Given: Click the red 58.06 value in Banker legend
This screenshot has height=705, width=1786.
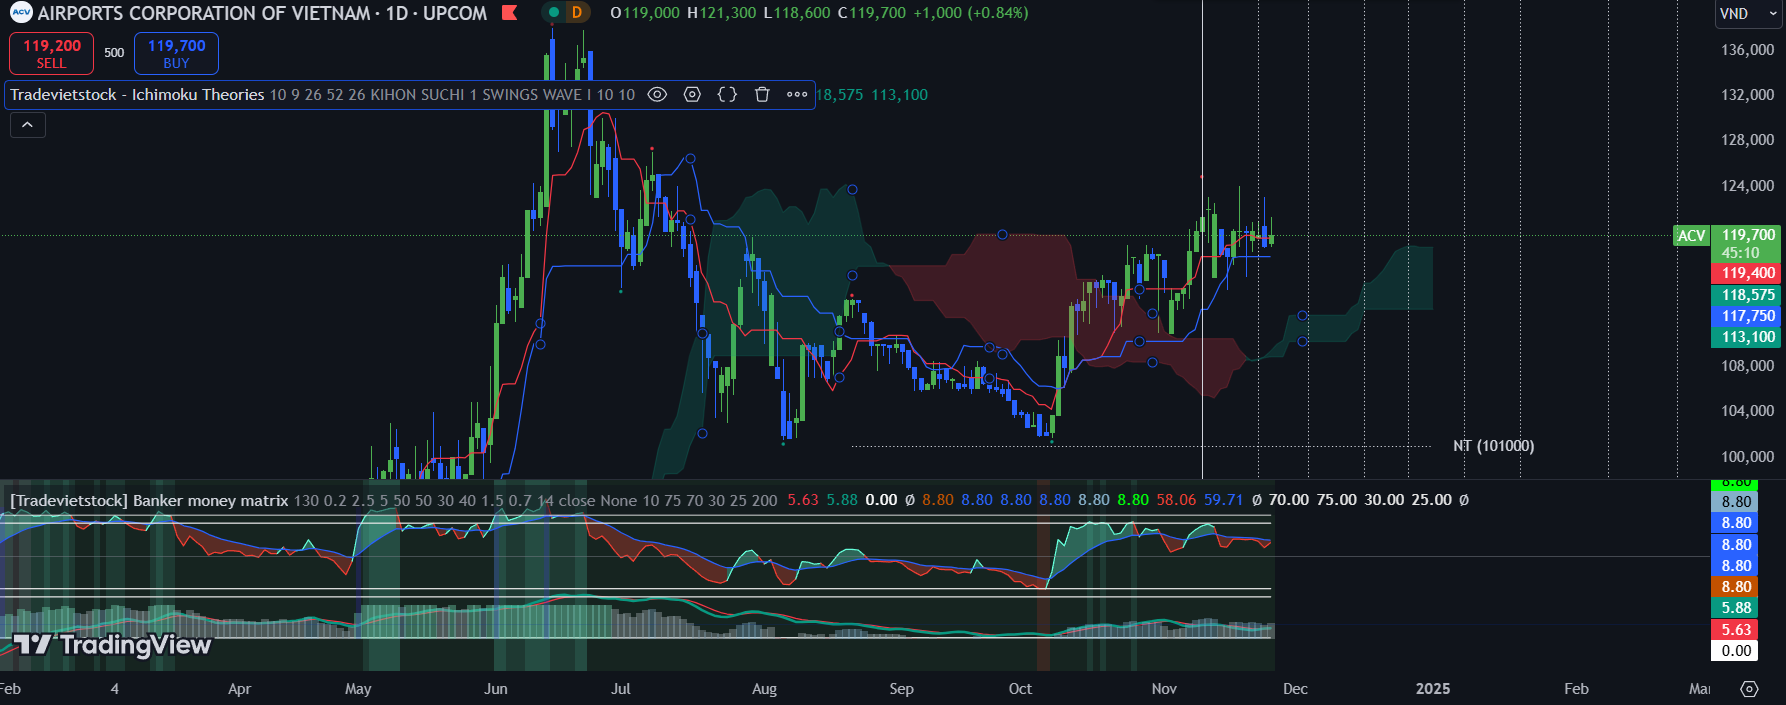Looking at the screenshot, I should (x=1176, y=500).
